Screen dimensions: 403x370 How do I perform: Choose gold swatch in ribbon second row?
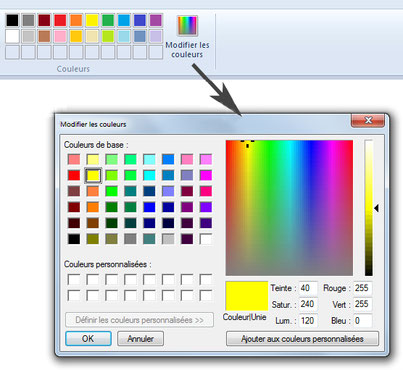click(76, 36)
